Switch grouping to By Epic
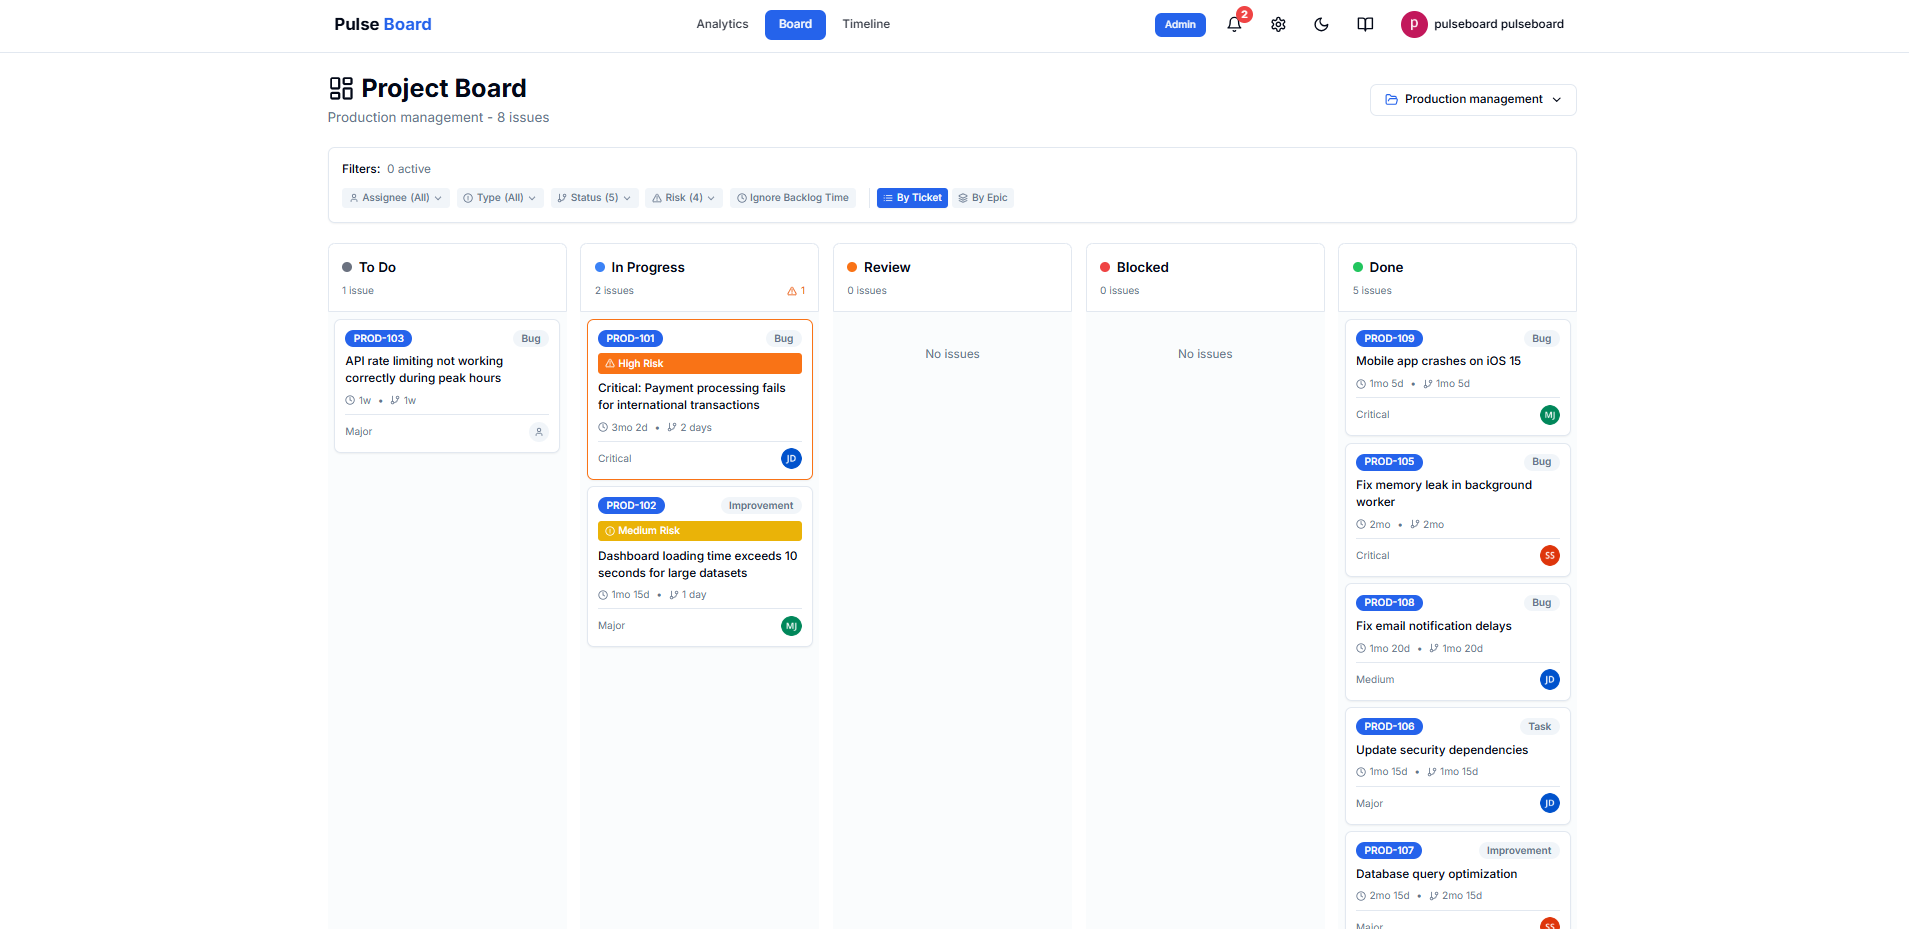 (983, 197)
